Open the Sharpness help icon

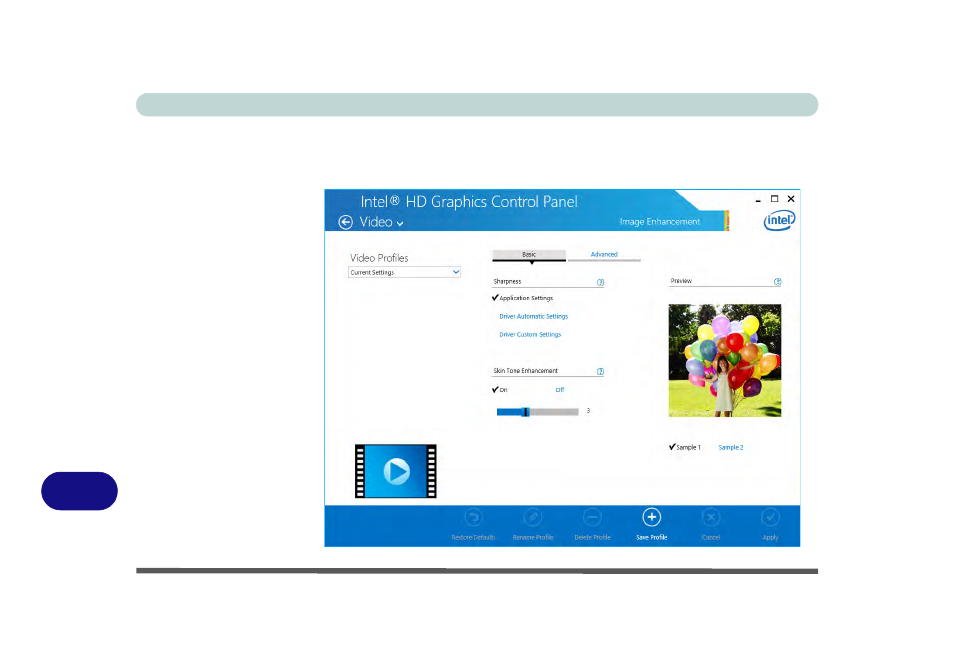(601, 282)
